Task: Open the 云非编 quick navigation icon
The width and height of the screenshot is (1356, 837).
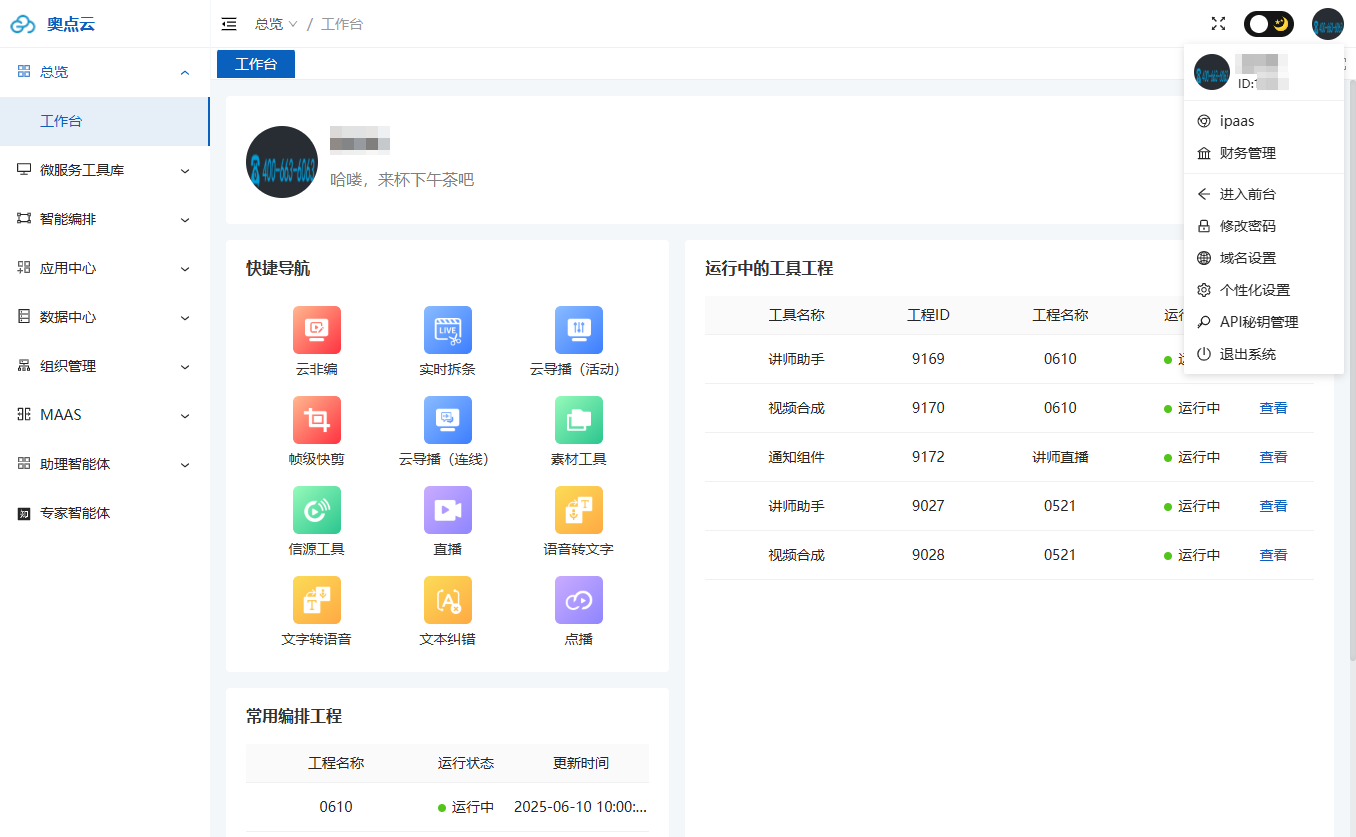Action: tap(317, 330)
